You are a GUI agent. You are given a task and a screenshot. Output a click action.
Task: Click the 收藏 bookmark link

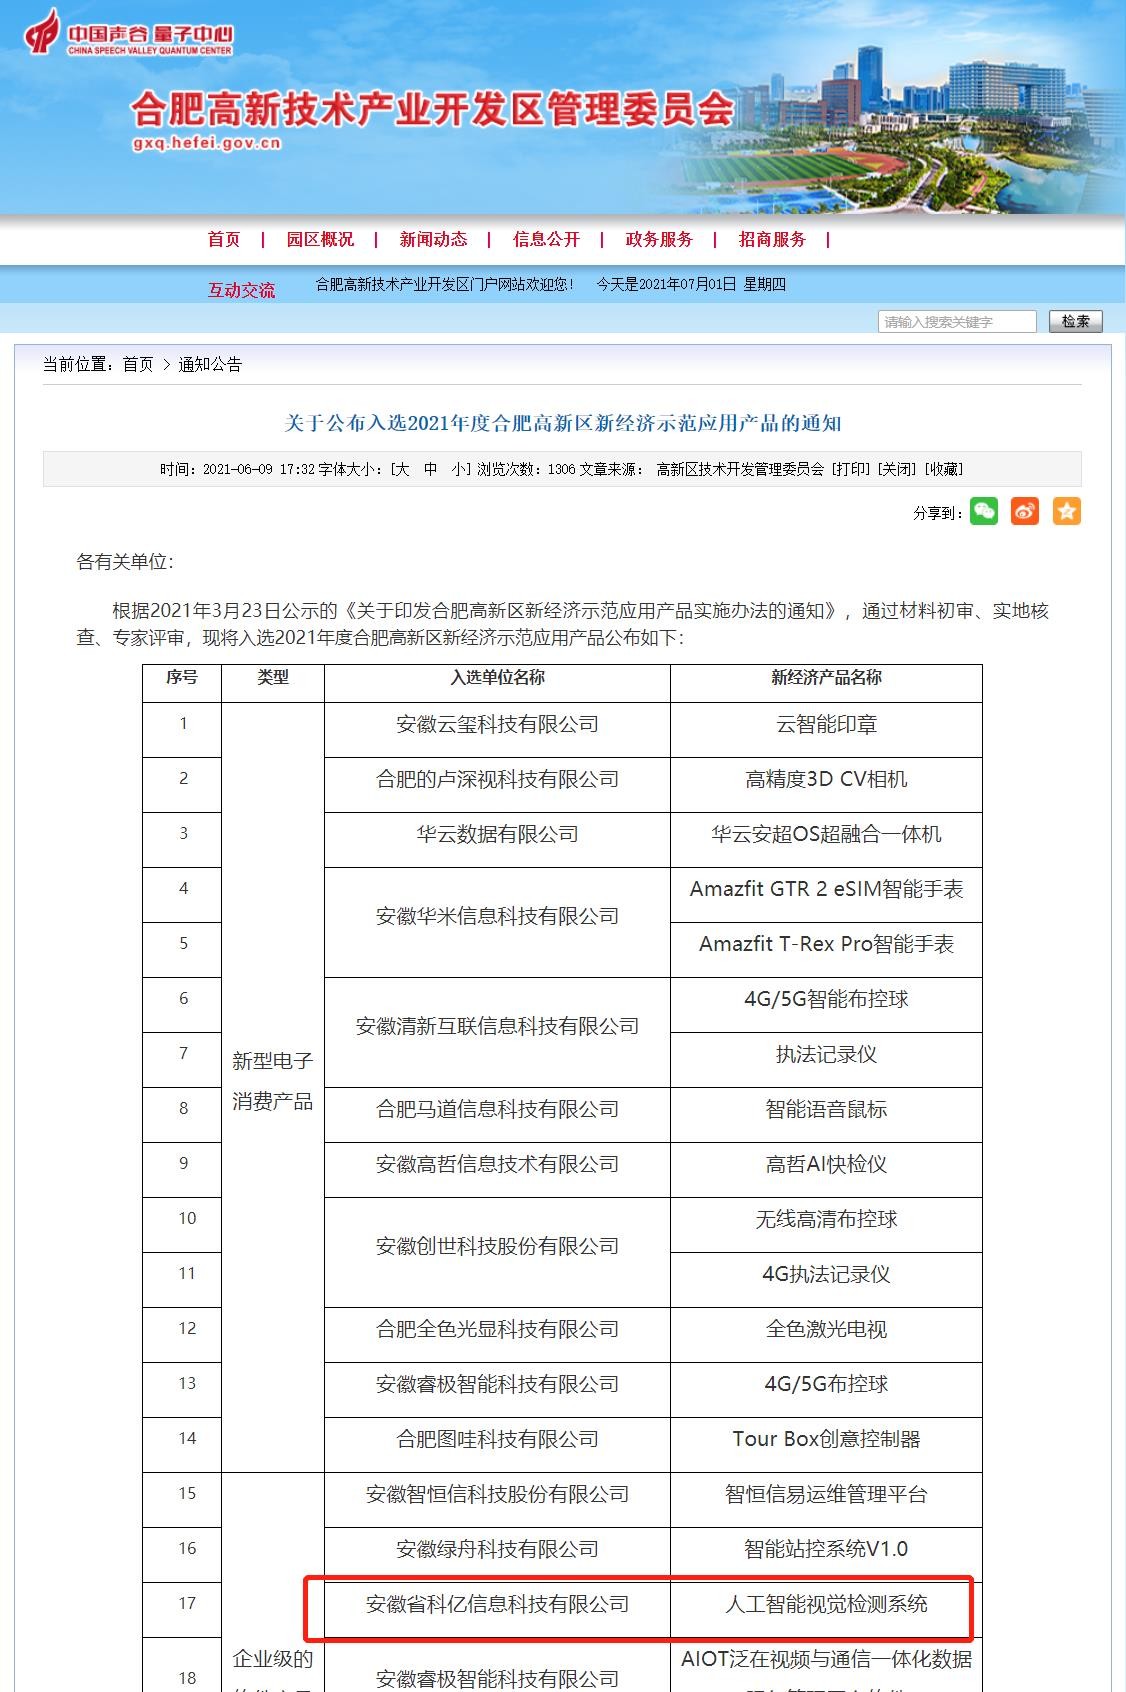pos(943,469)
